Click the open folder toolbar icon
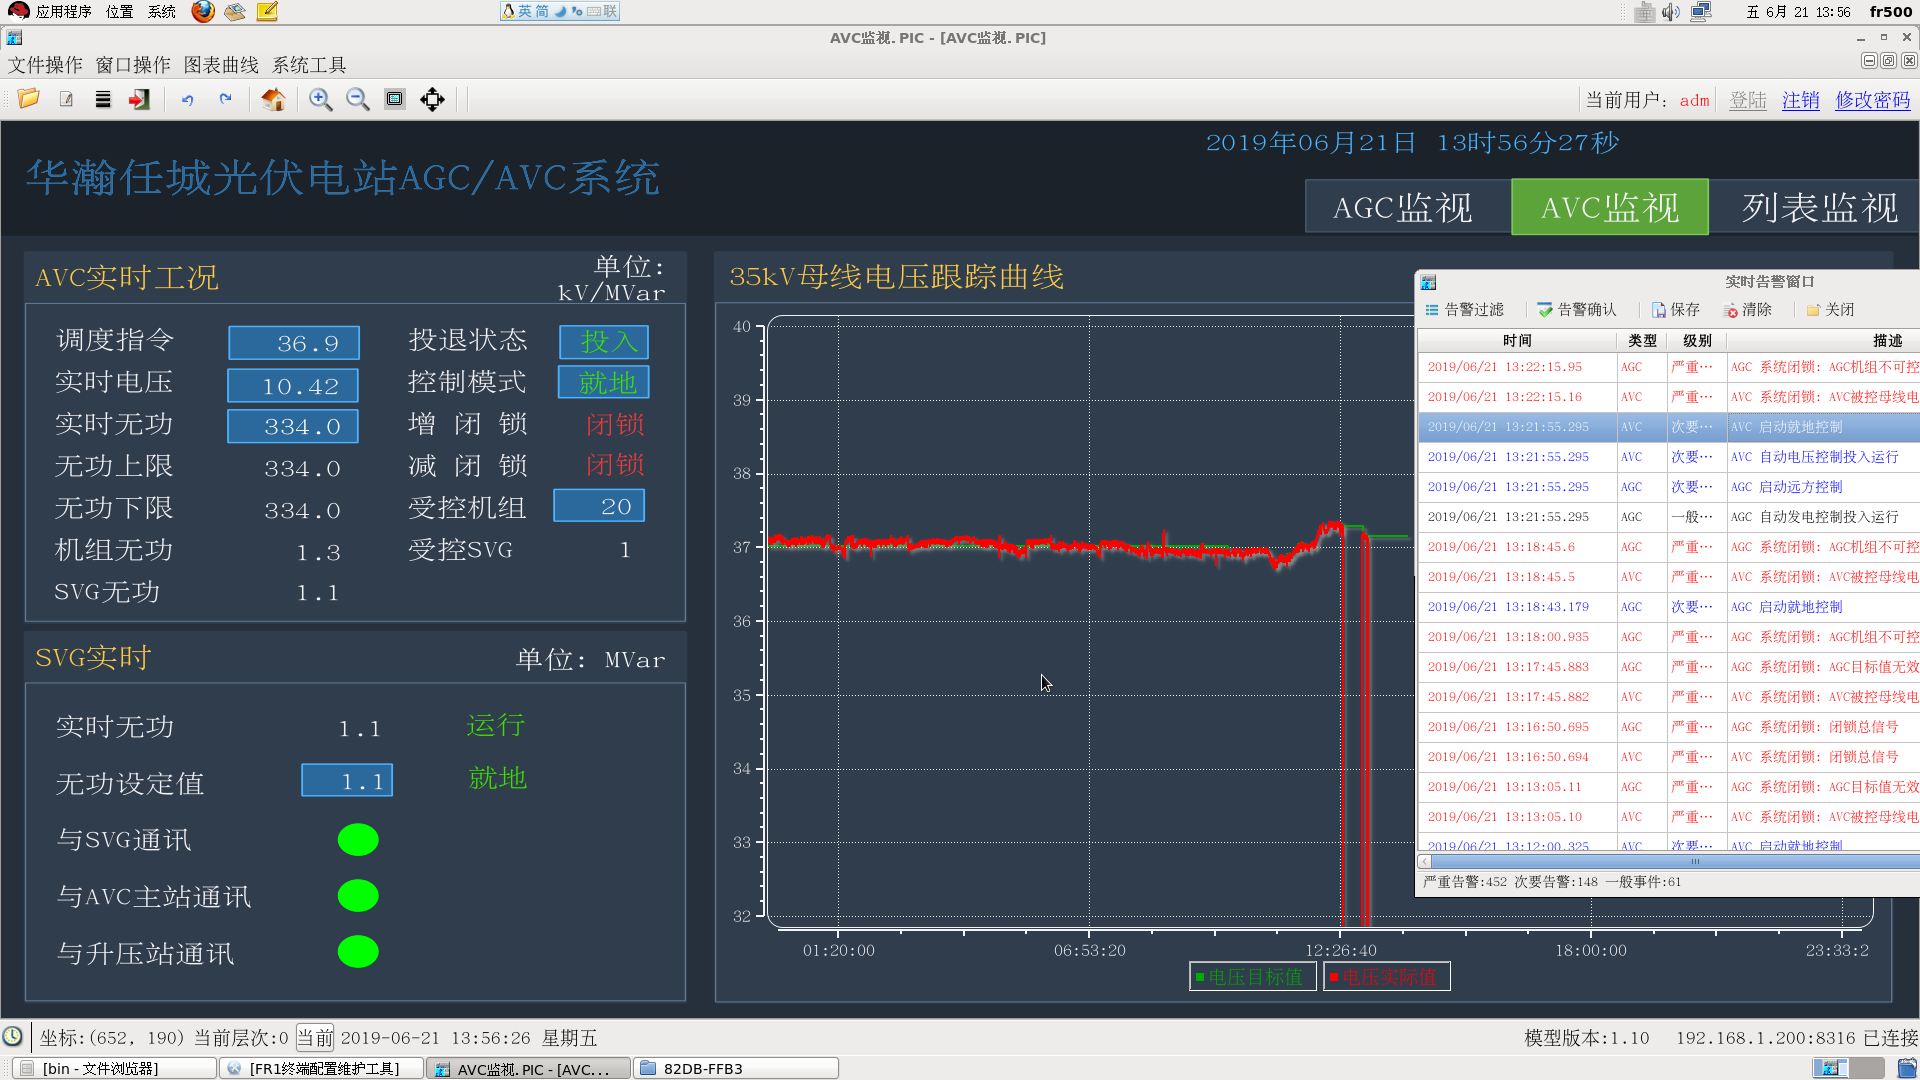Viewport: 1920px width, 1080px height. [29, 99]
